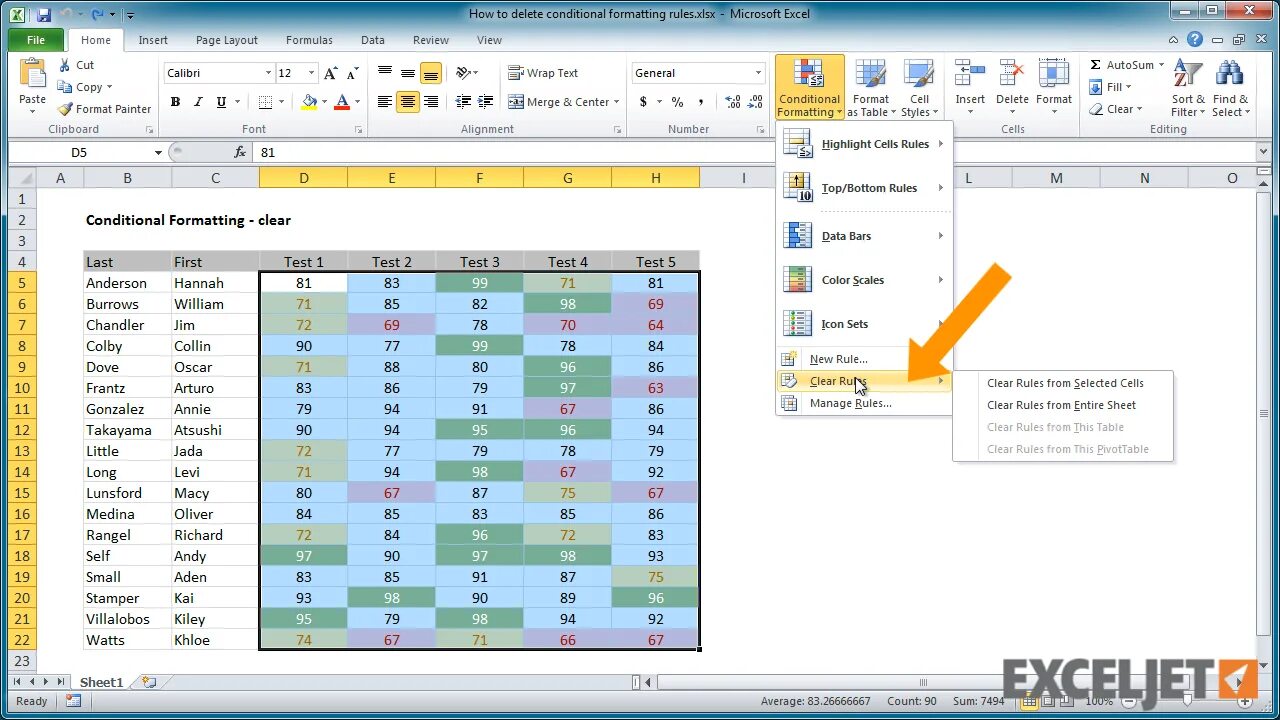The height and width of the screenshot is (720, 1280).
Task: Click the Name Box showing D5
Action: 80,152
